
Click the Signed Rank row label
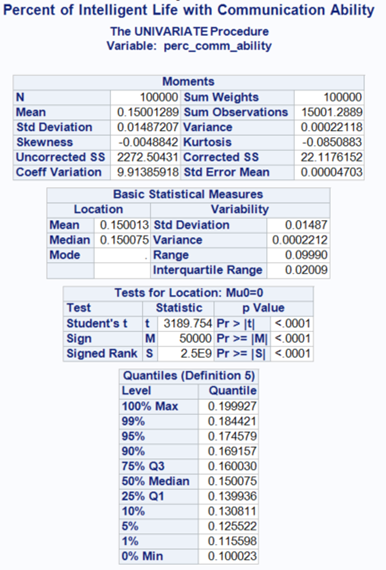pos(102,353)
